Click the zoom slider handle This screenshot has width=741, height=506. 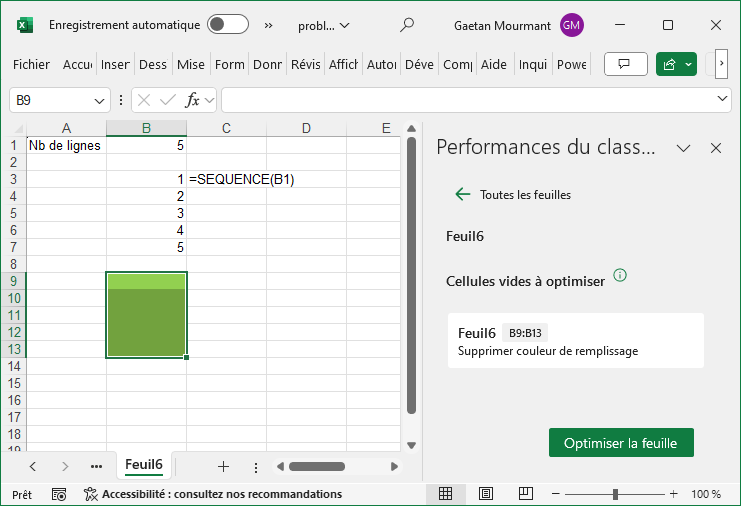coord(615,494)
